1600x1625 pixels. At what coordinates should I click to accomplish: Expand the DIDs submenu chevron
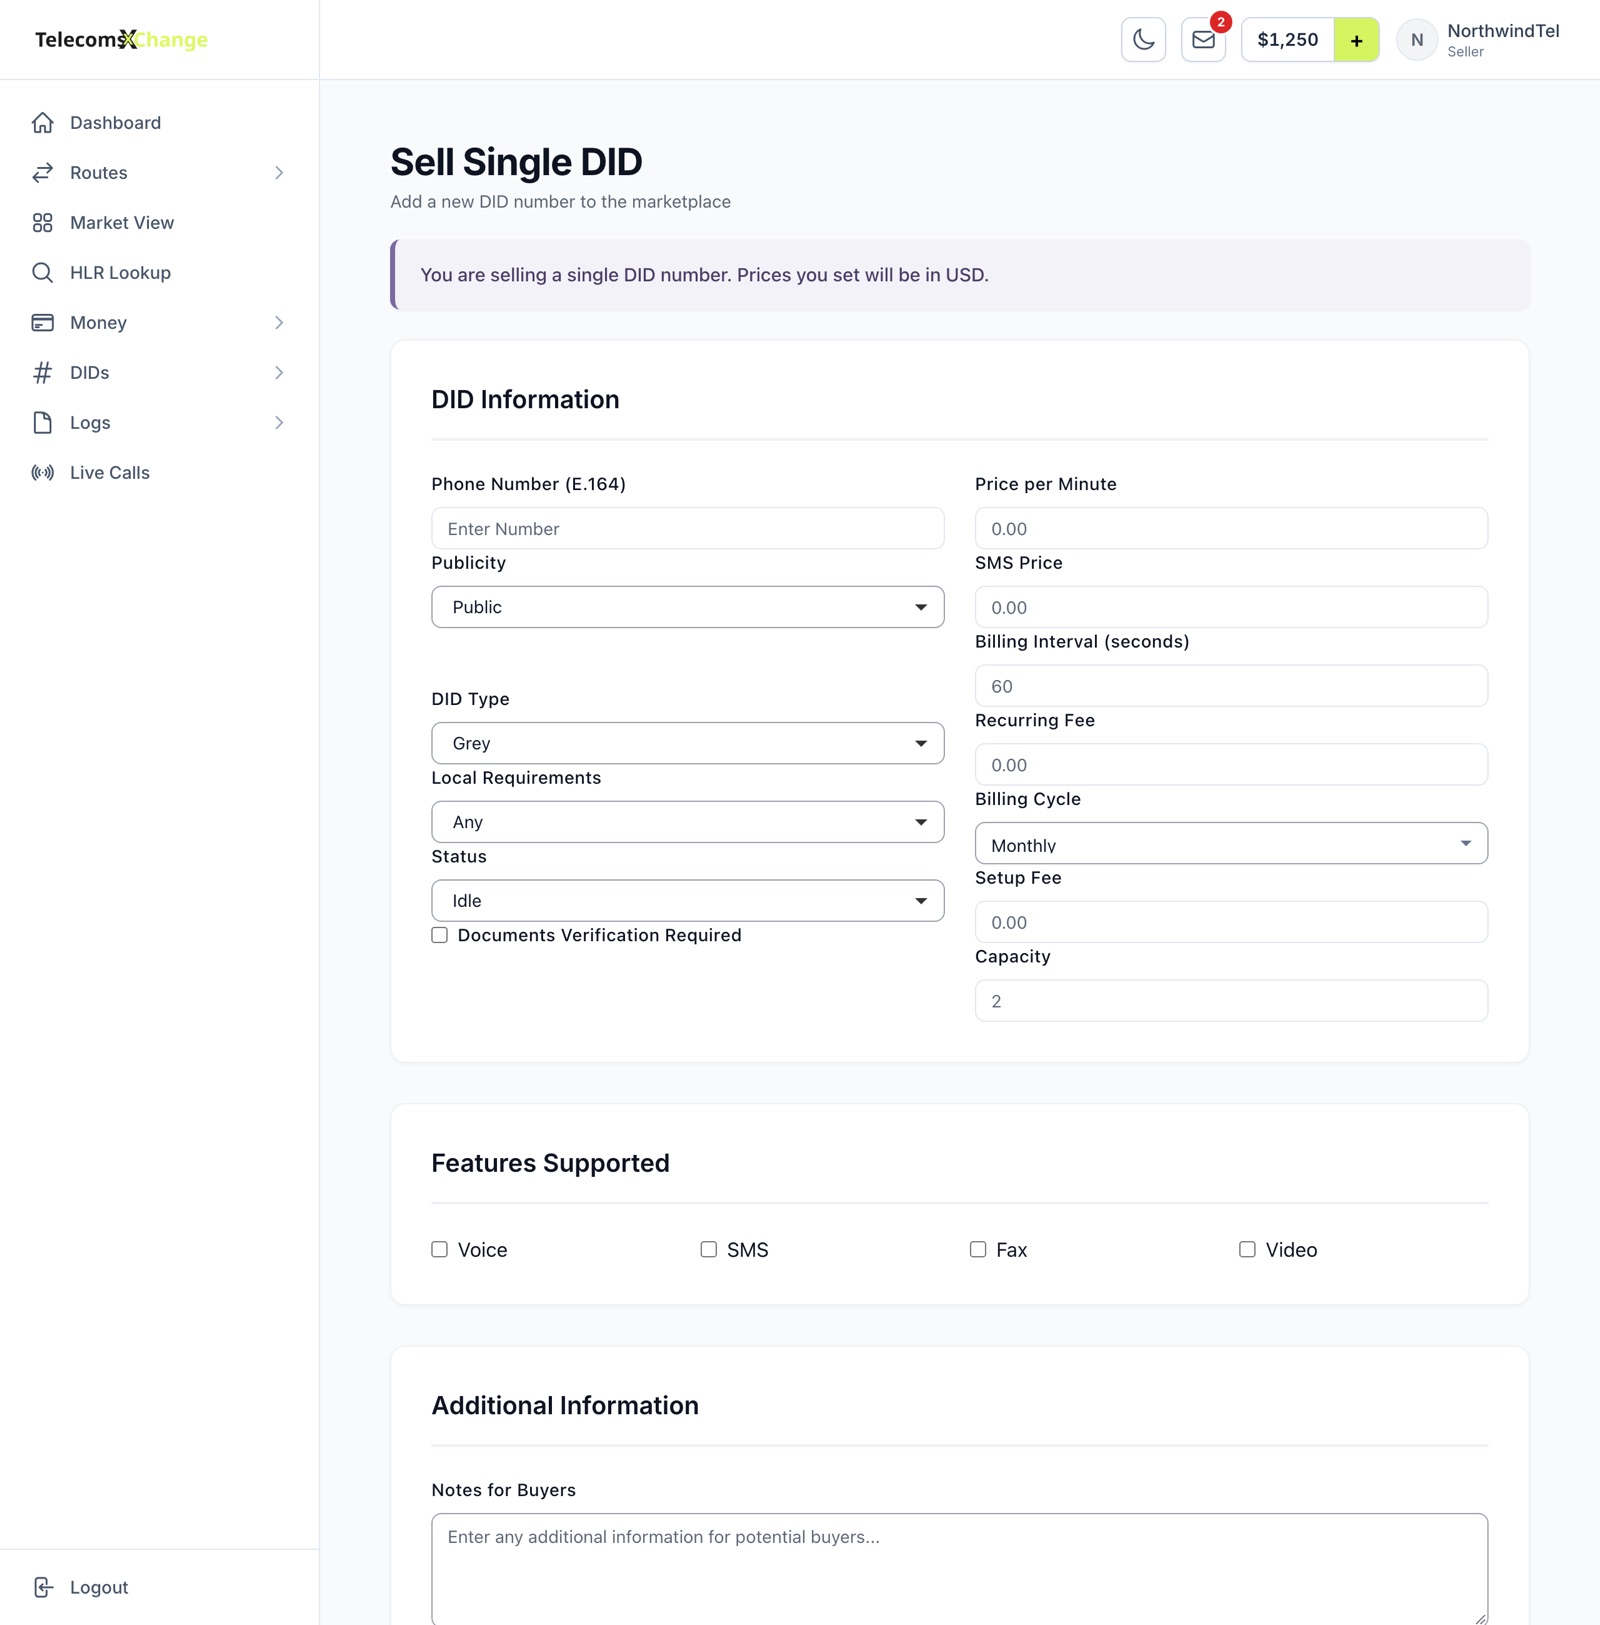[x=279, y=373]
